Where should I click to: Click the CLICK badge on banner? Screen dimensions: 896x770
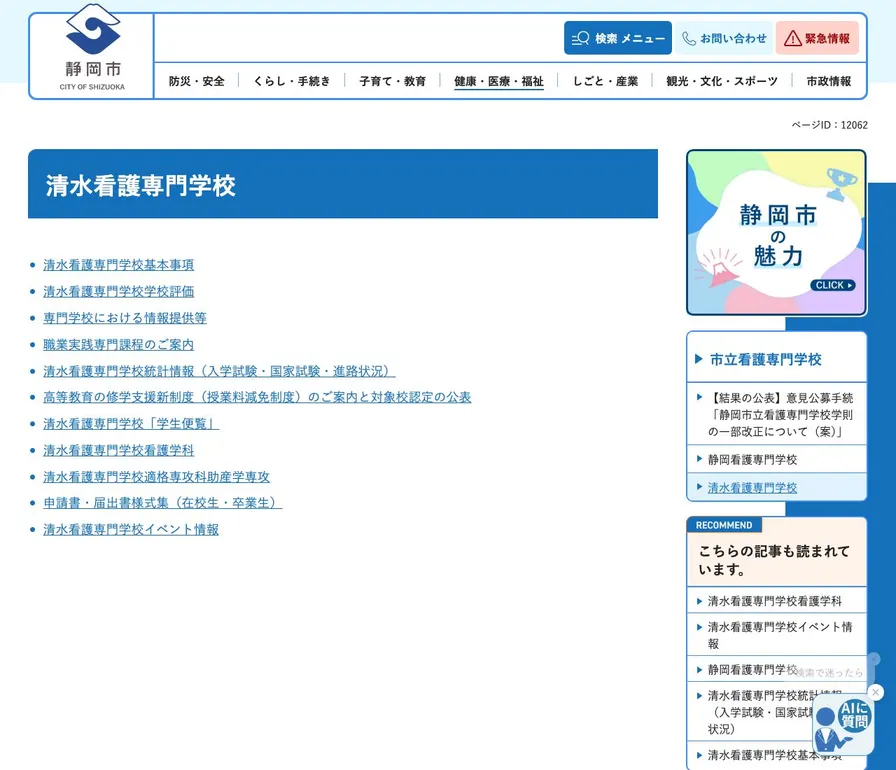tap(833, 285)
